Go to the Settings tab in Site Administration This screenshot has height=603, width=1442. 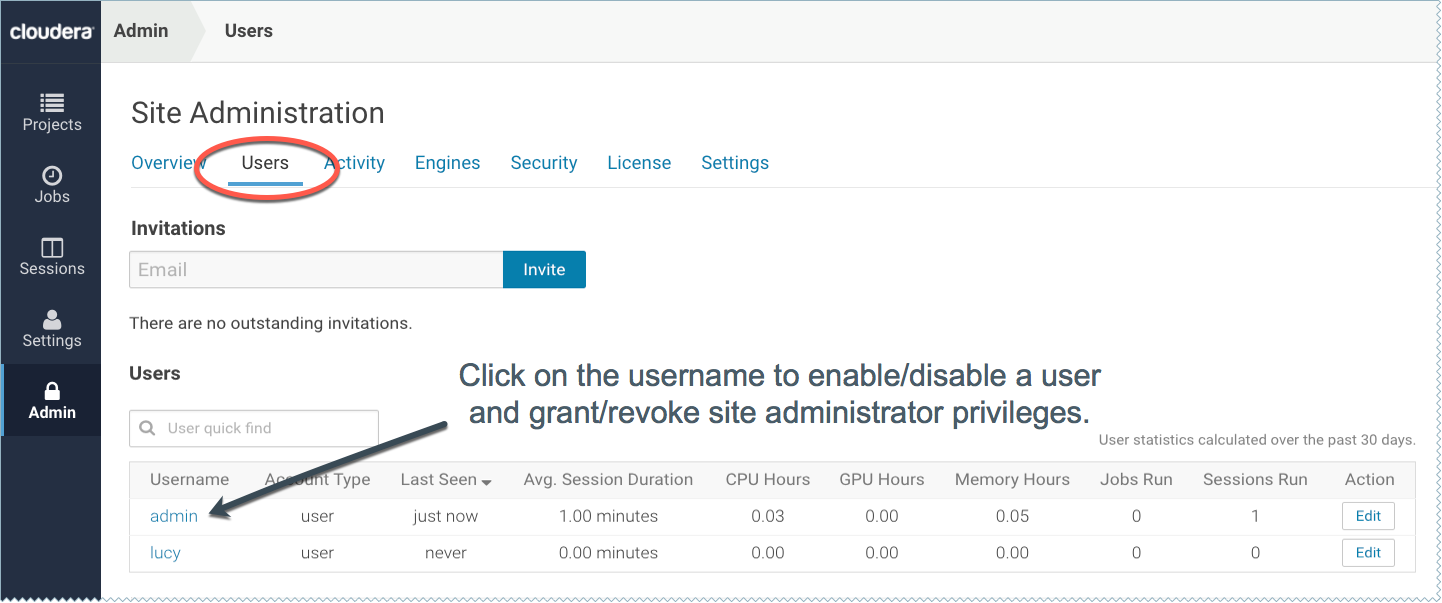(735, 163)
